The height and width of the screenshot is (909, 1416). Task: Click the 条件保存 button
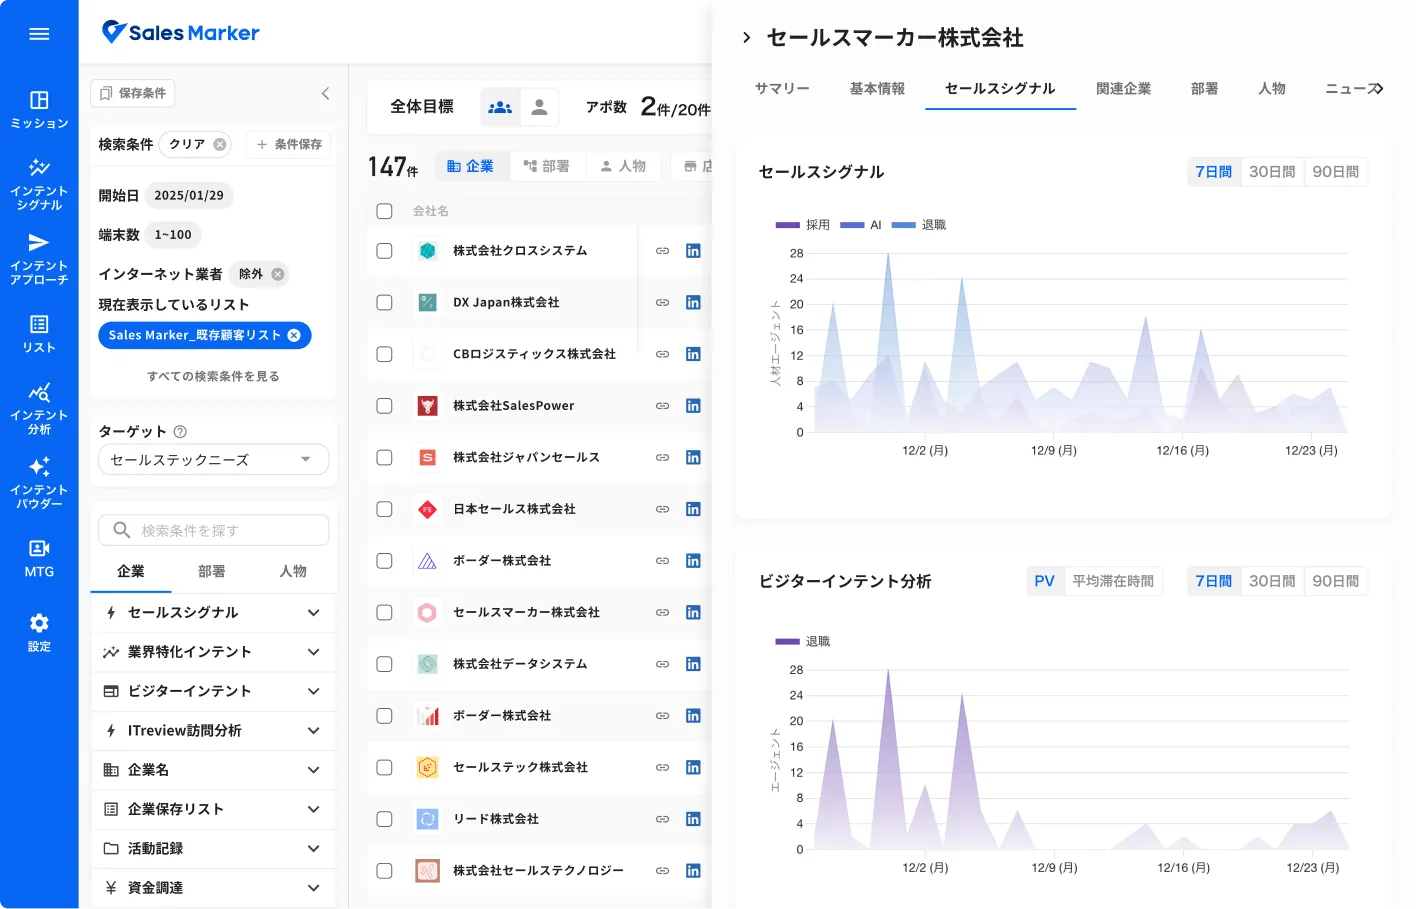tap(288, 144)
